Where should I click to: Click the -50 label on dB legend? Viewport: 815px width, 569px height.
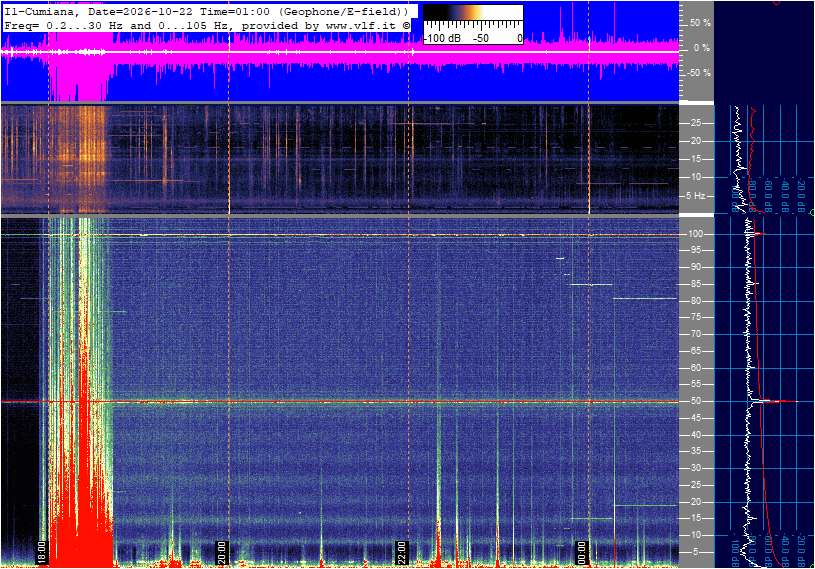click(481, 38)
